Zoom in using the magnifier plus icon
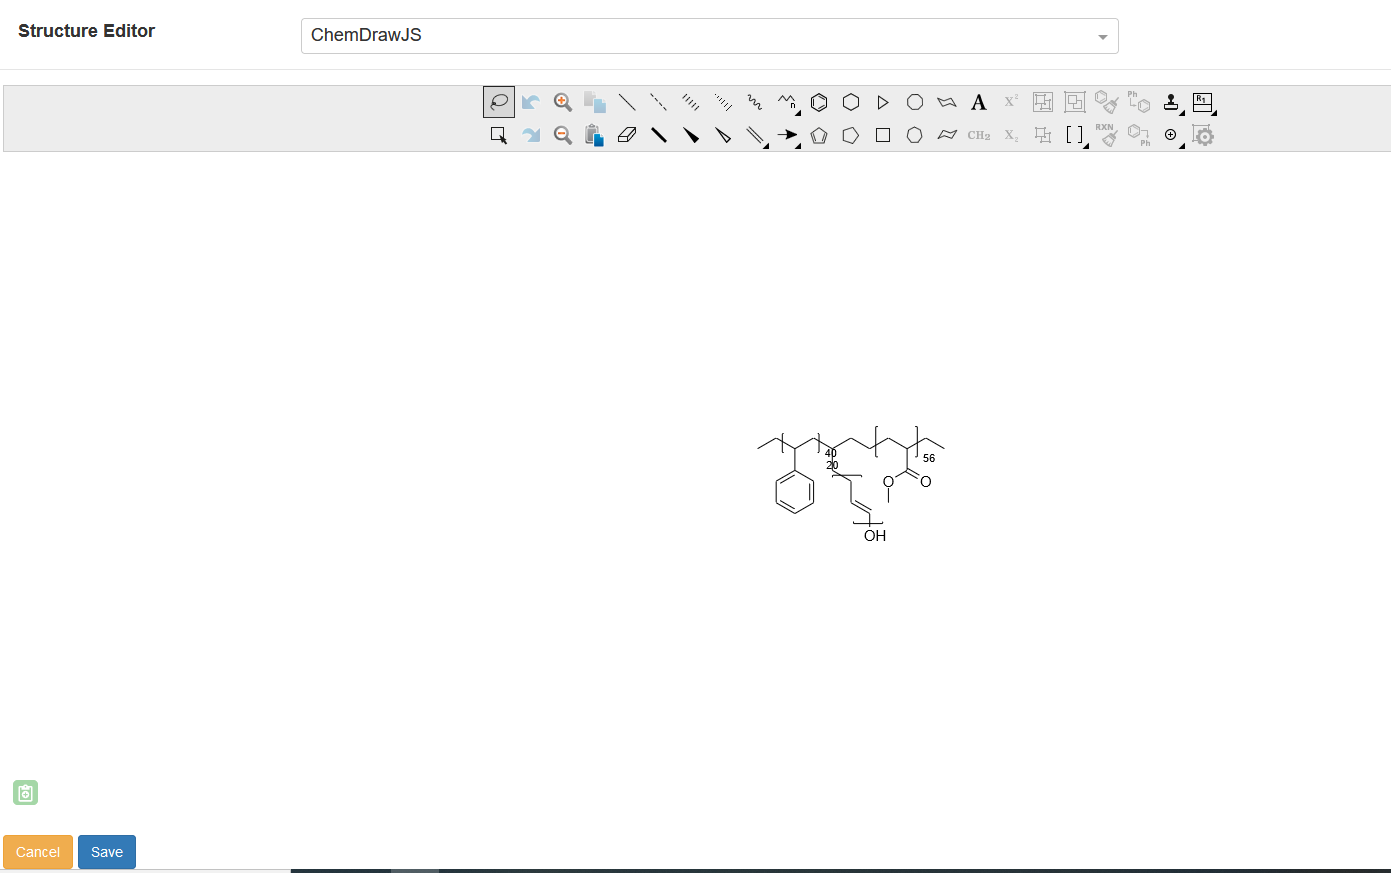This screenshot has width=1391, height=873. click(x=562, y=101)
